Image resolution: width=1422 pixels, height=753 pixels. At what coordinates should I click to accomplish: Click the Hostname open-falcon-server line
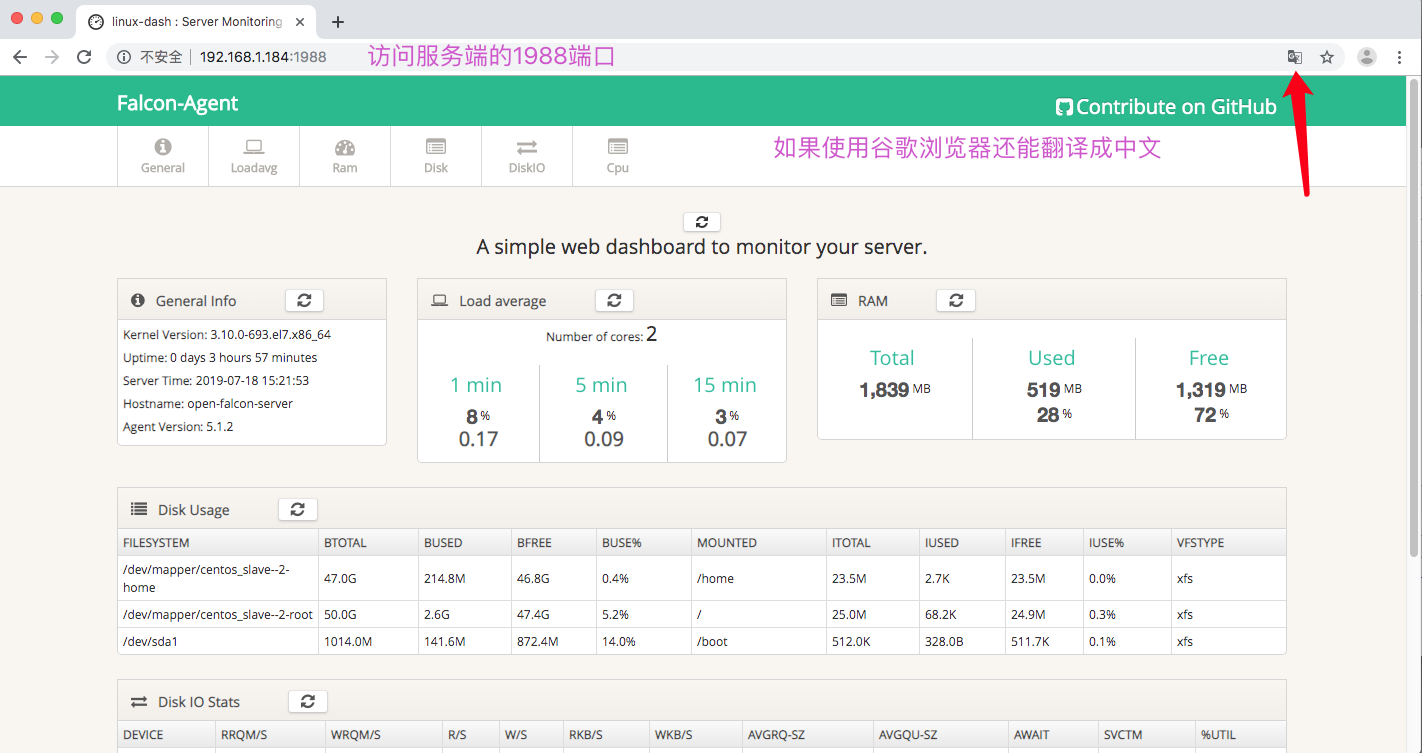tap(208, 404)
